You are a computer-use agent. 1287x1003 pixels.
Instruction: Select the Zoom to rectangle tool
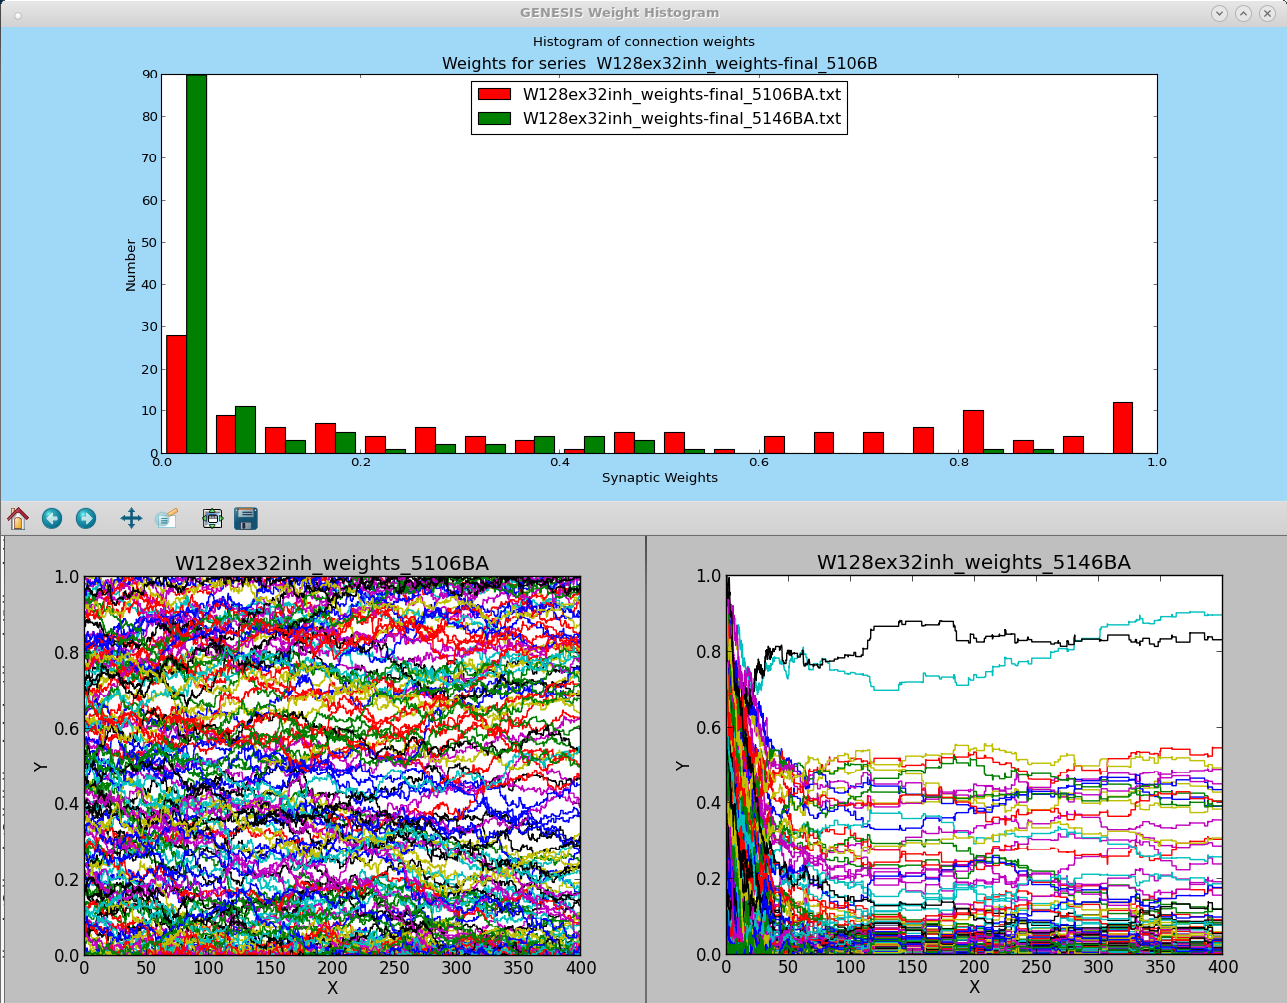point(166,518)
